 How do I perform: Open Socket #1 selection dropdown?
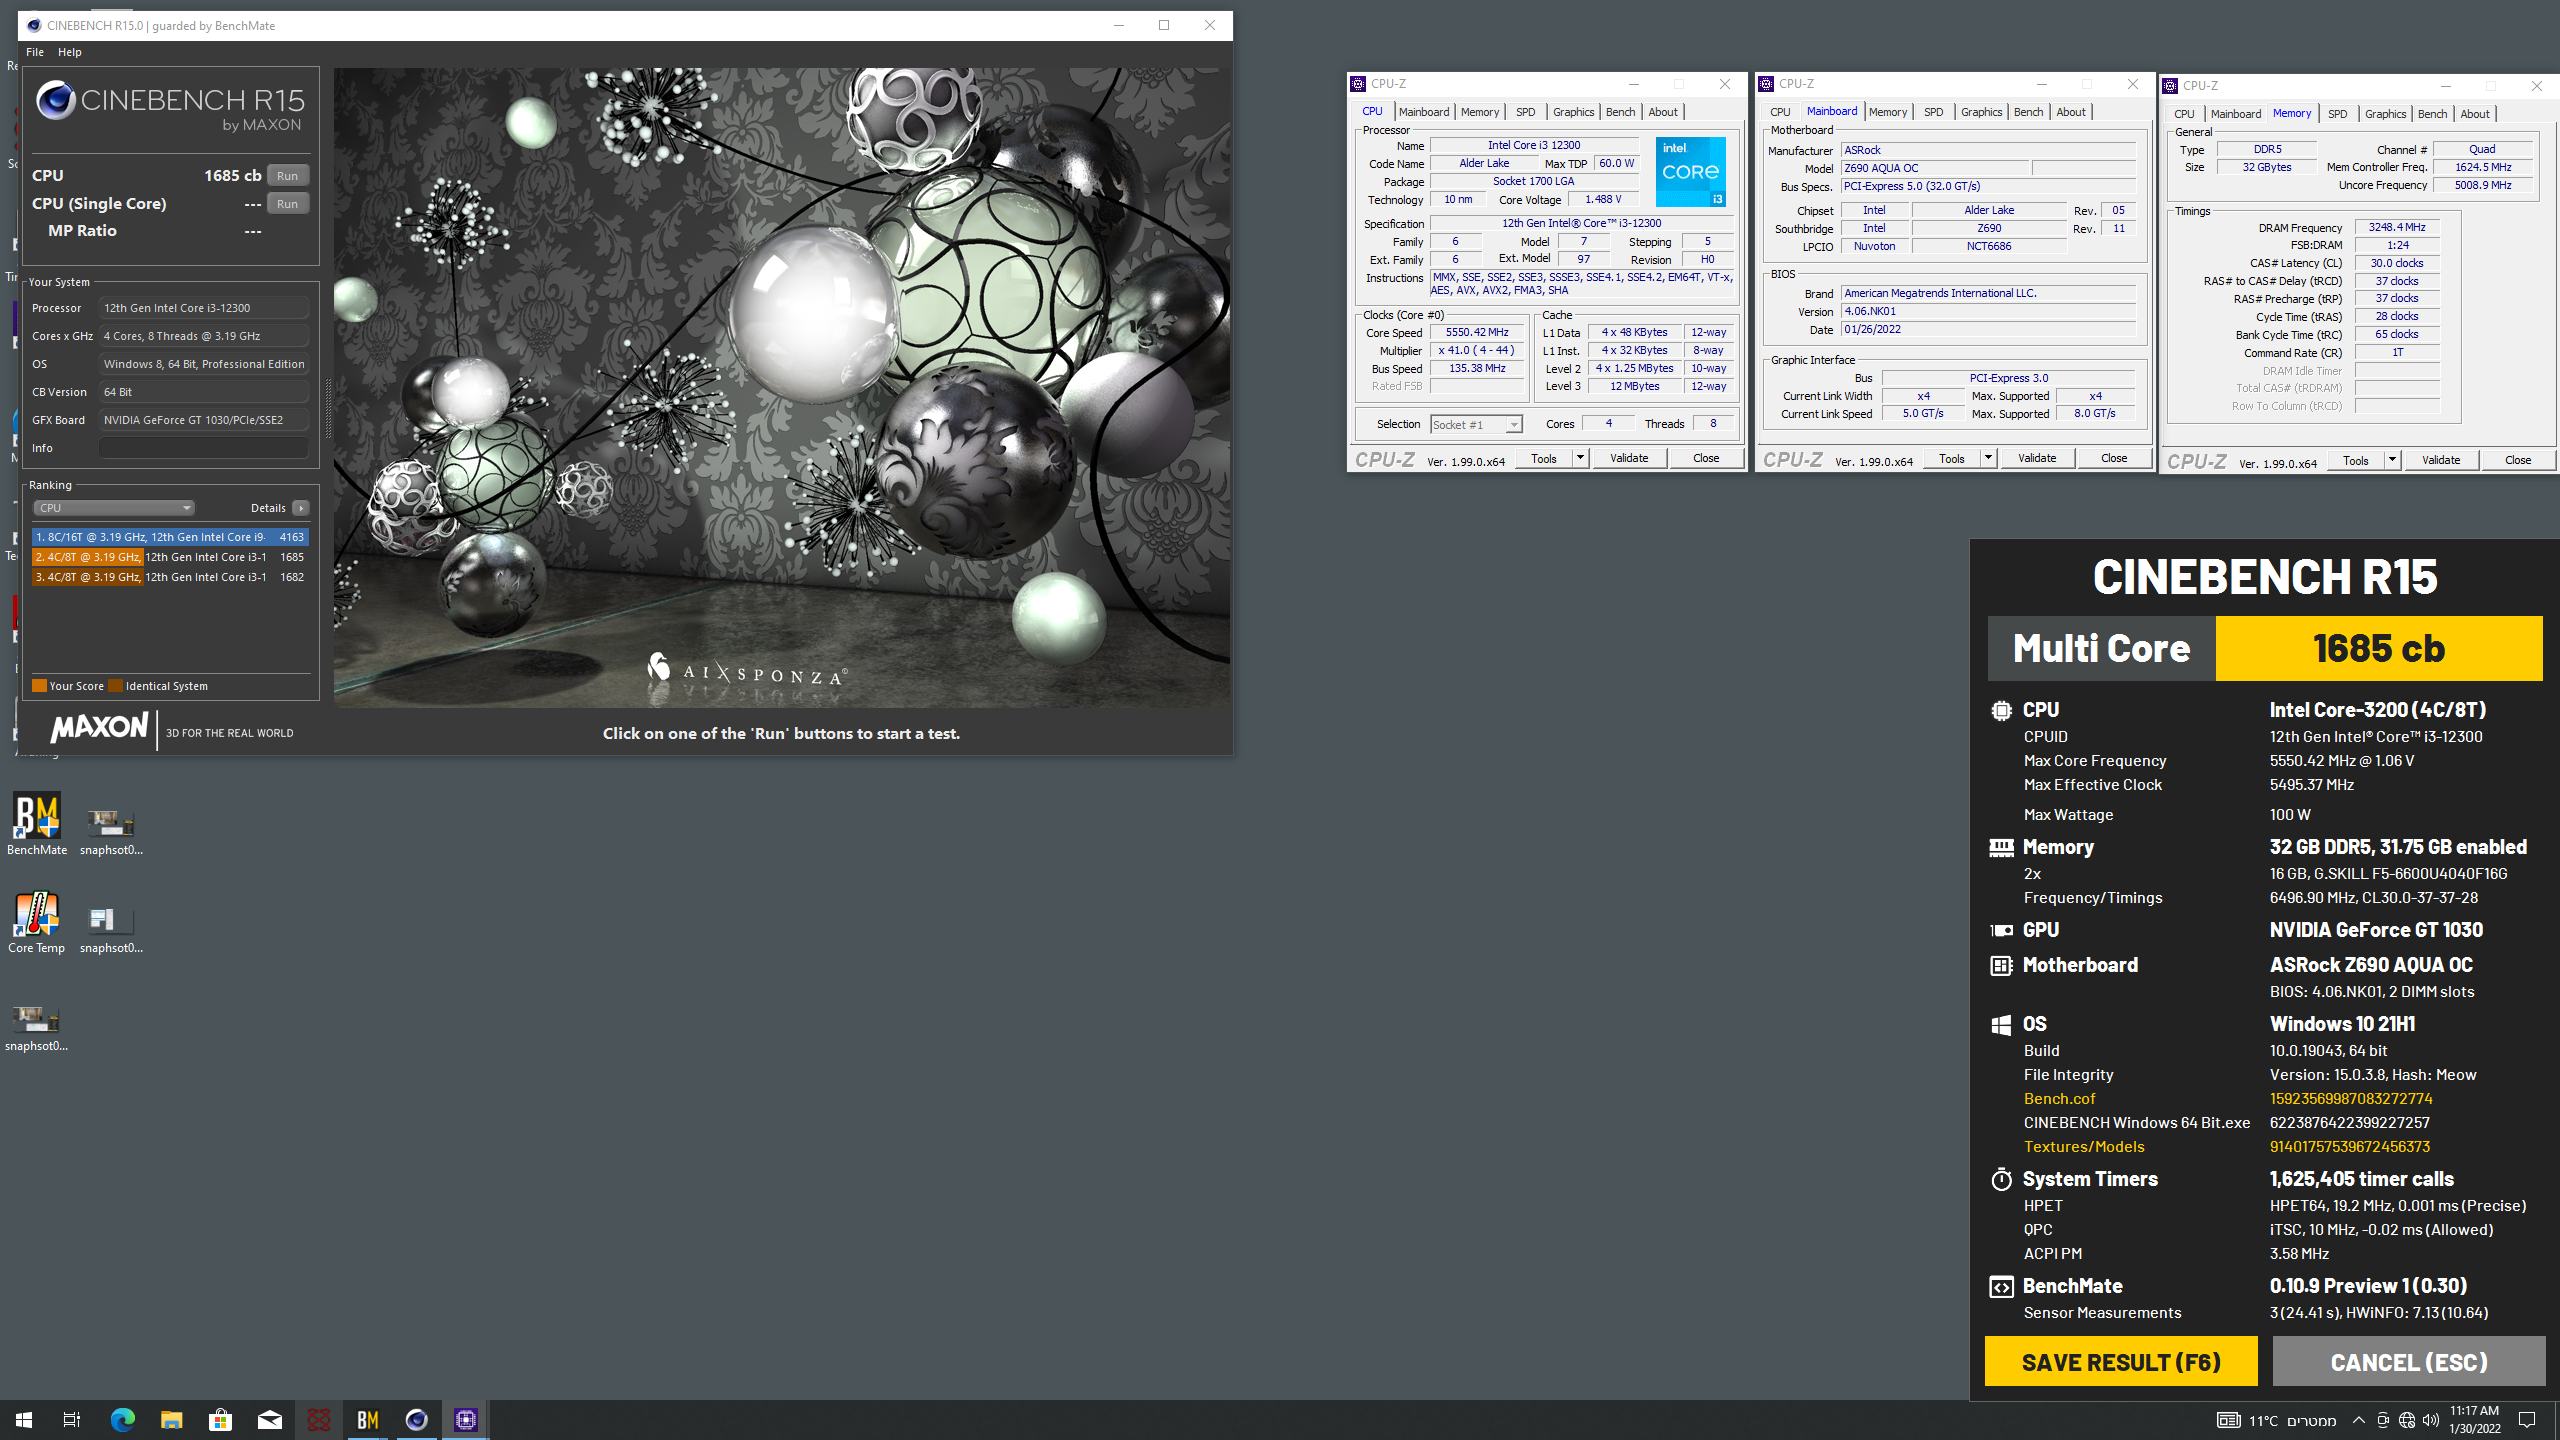[1476, 425]
